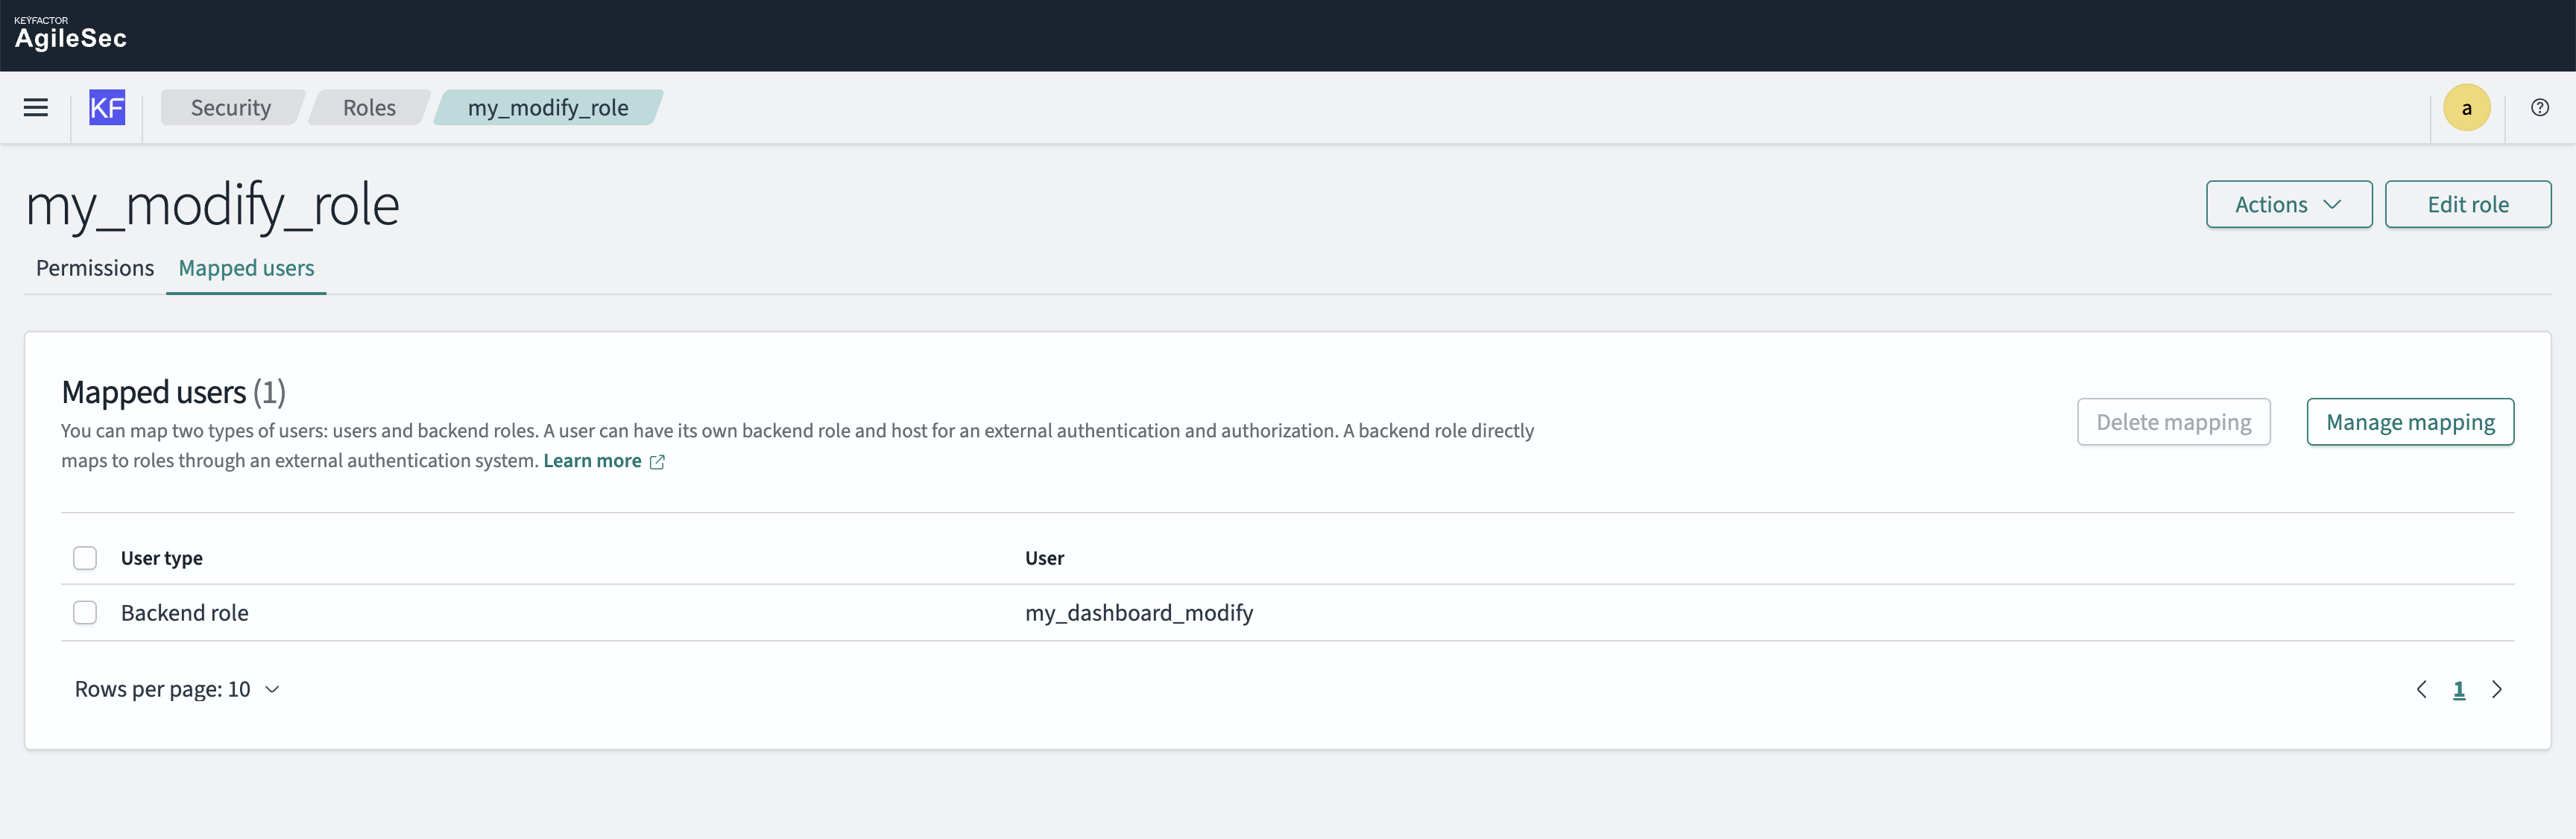Open the hamburger navigation menu
The height and width of the screenshot is (839, 2576).
36,108
